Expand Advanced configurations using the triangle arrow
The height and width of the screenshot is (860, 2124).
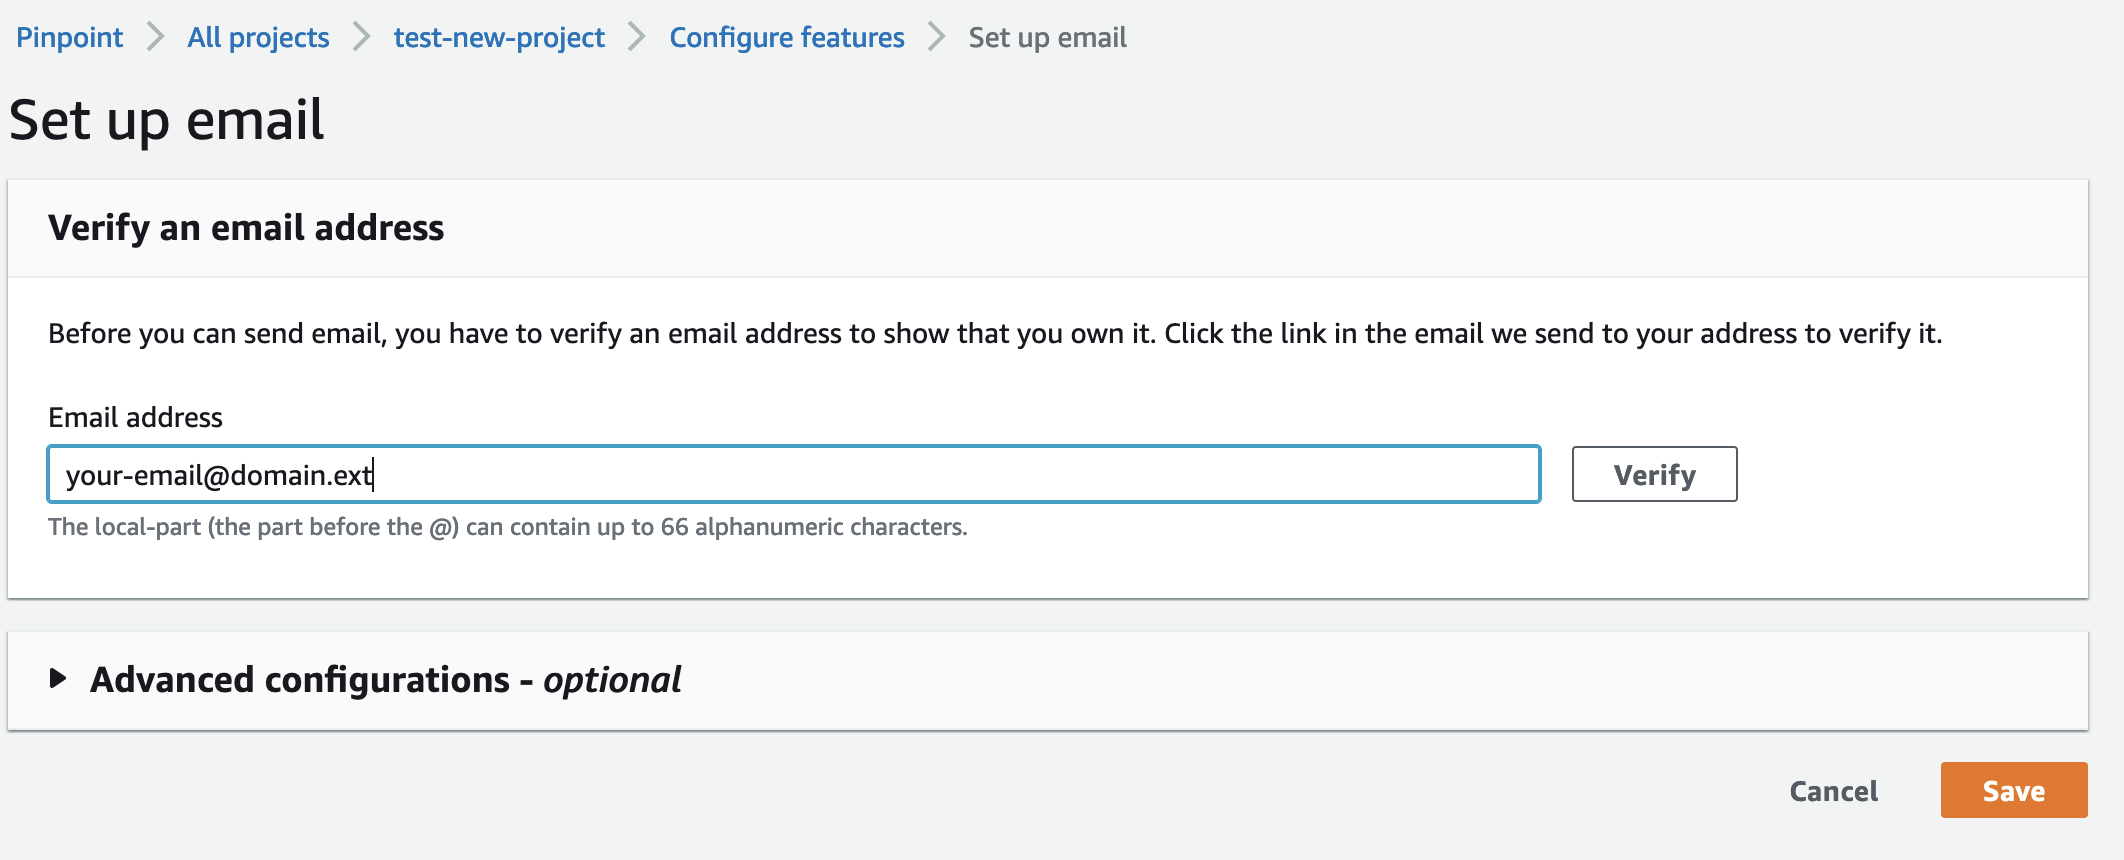point(58,679)
